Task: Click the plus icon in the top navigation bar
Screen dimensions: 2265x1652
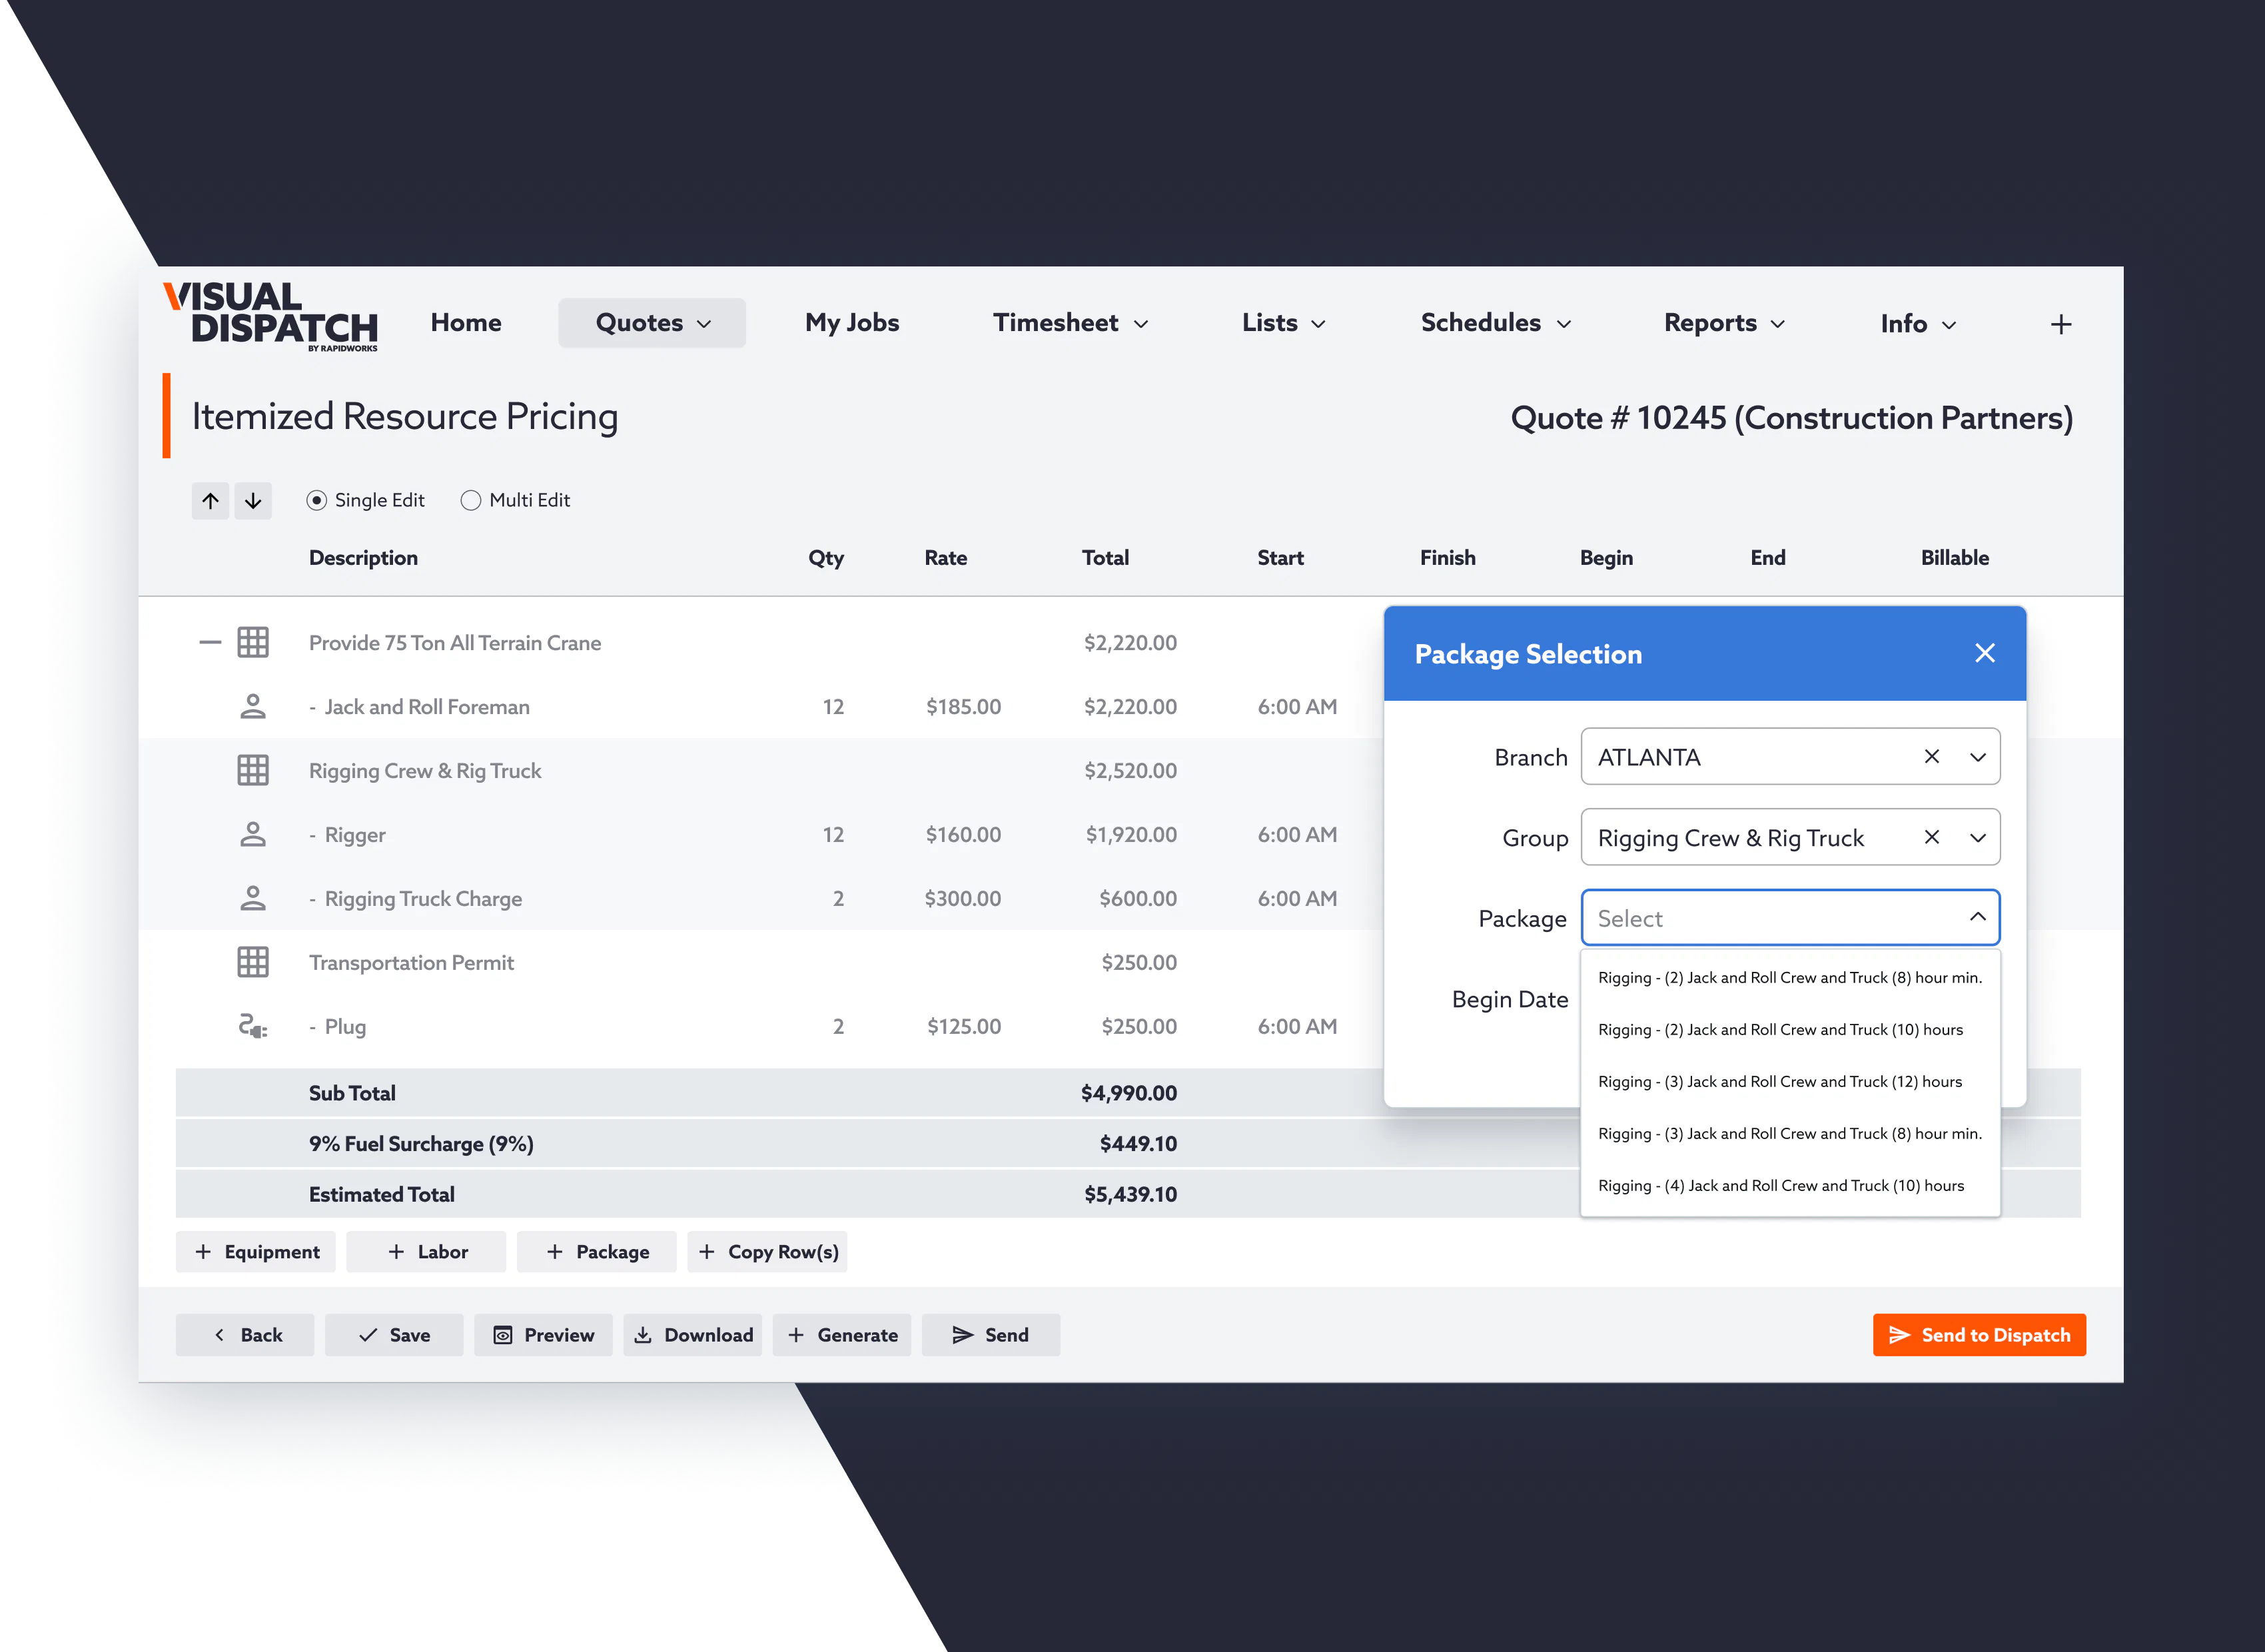Action: tap(2061, 324)
